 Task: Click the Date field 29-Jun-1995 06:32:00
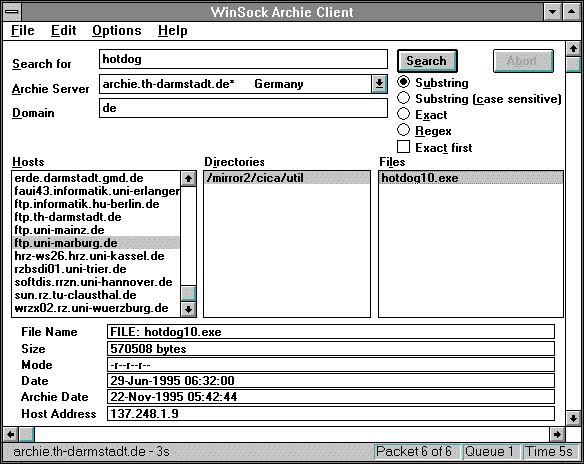coord(331,381)
